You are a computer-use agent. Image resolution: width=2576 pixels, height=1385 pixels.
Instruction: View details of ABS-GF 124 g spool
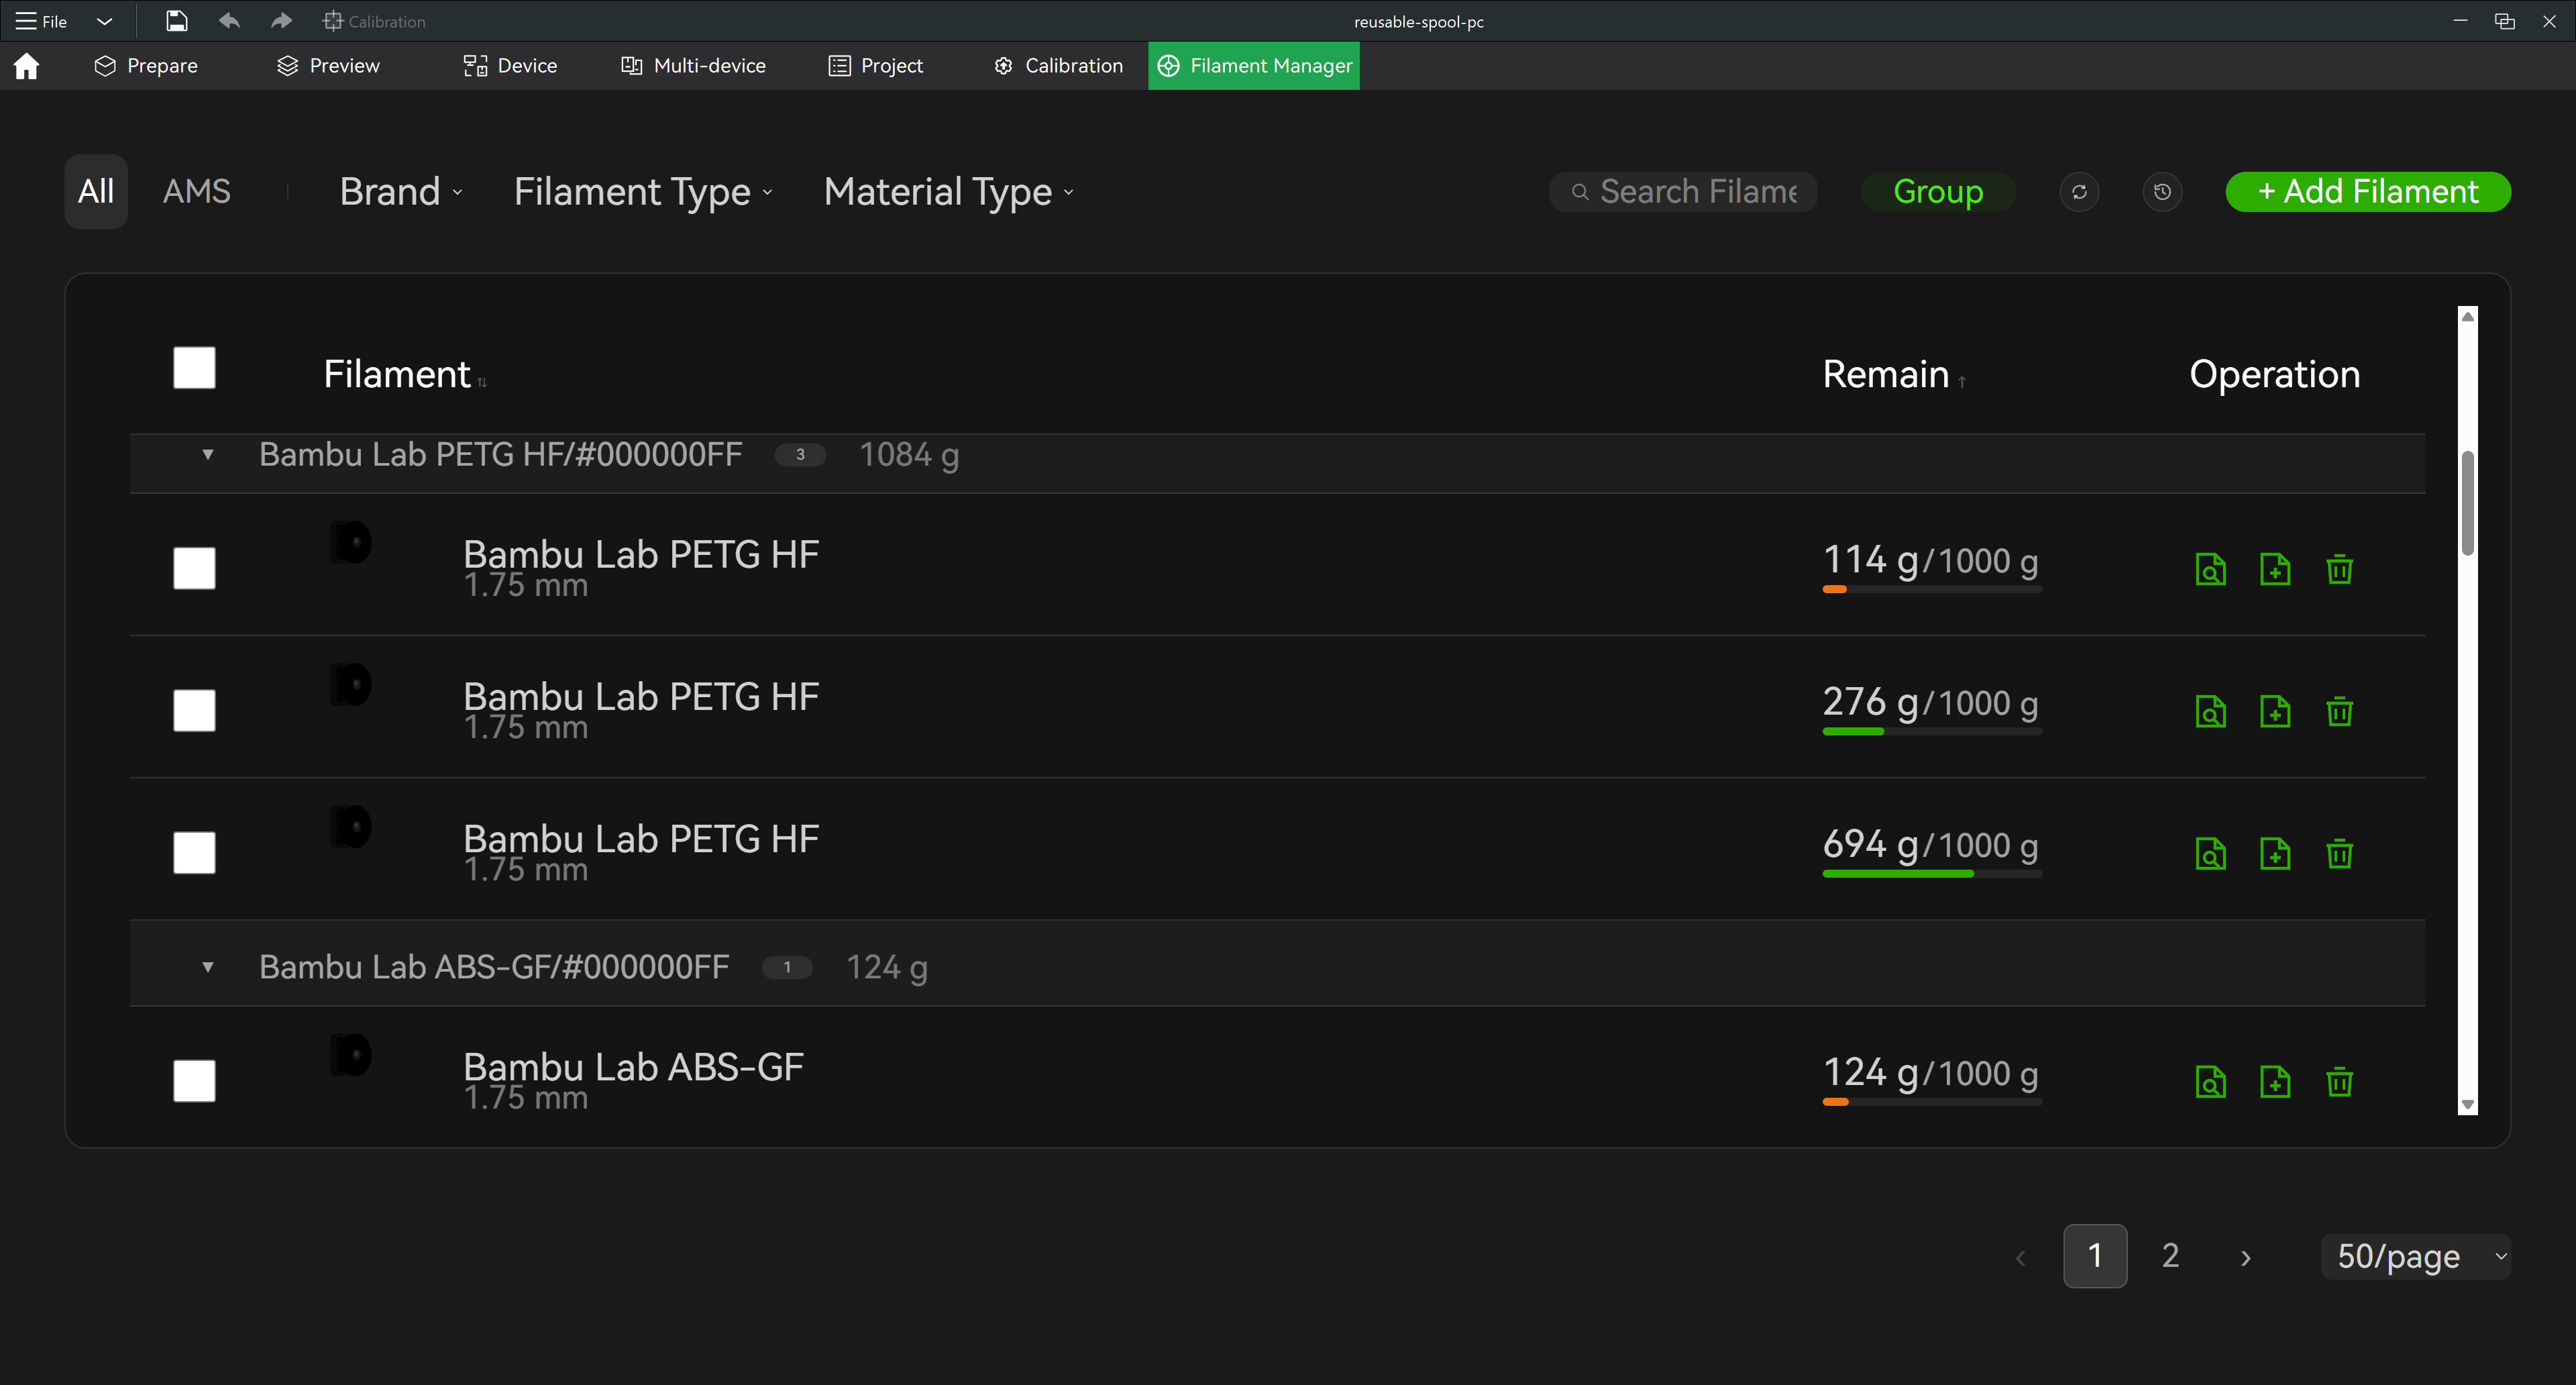[2210, 1081]
